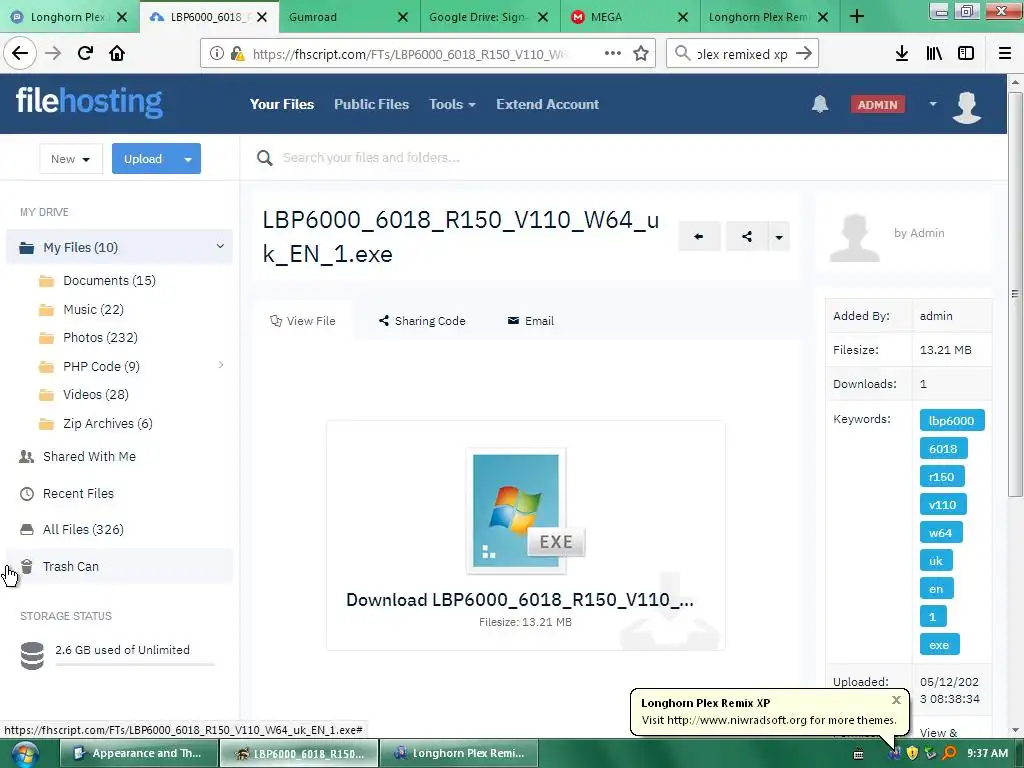Click the back arrow button next to the file name
Screen dimensions: 1024x768
click(x=699, y=236)
